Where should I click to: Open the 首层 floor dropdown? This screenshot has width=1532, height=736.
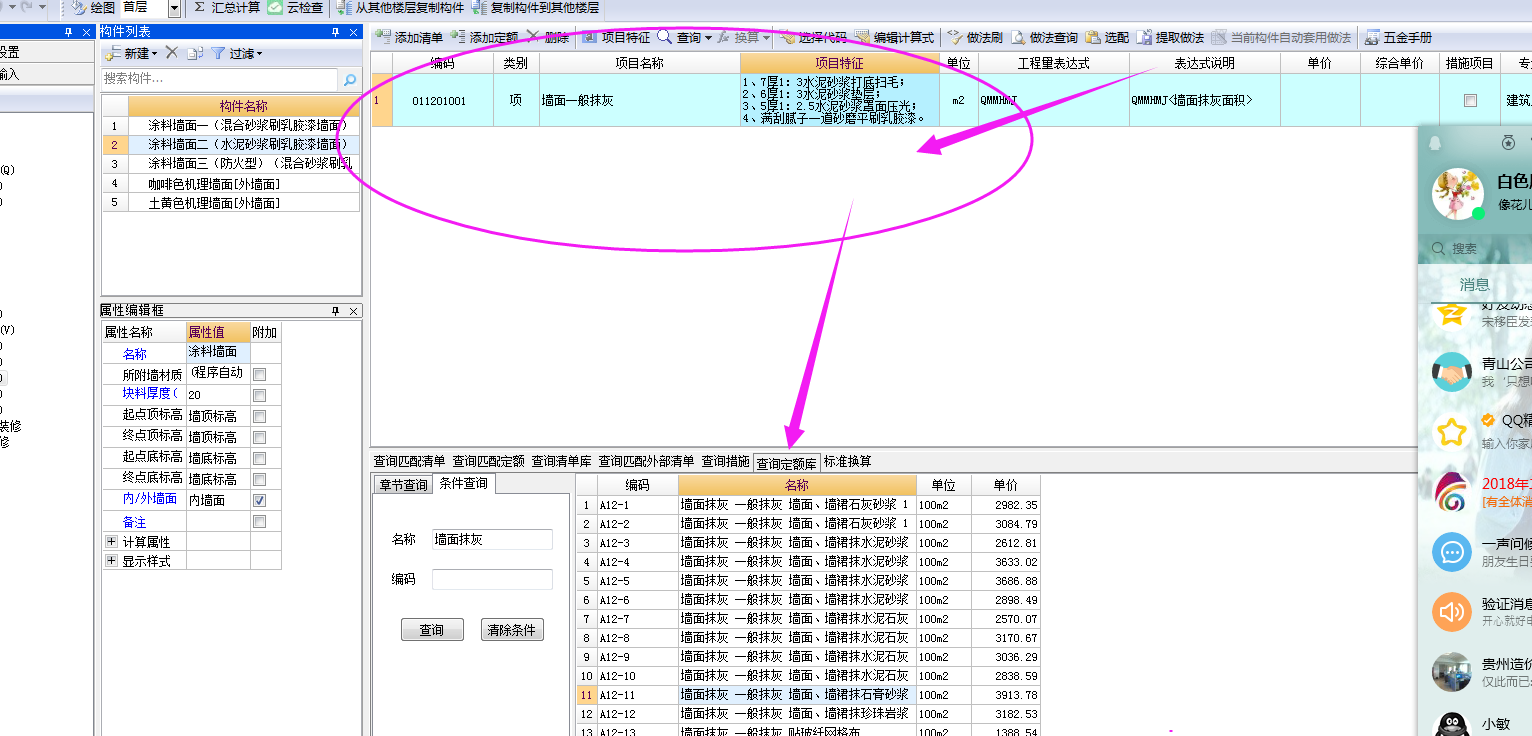pos(174,8)
